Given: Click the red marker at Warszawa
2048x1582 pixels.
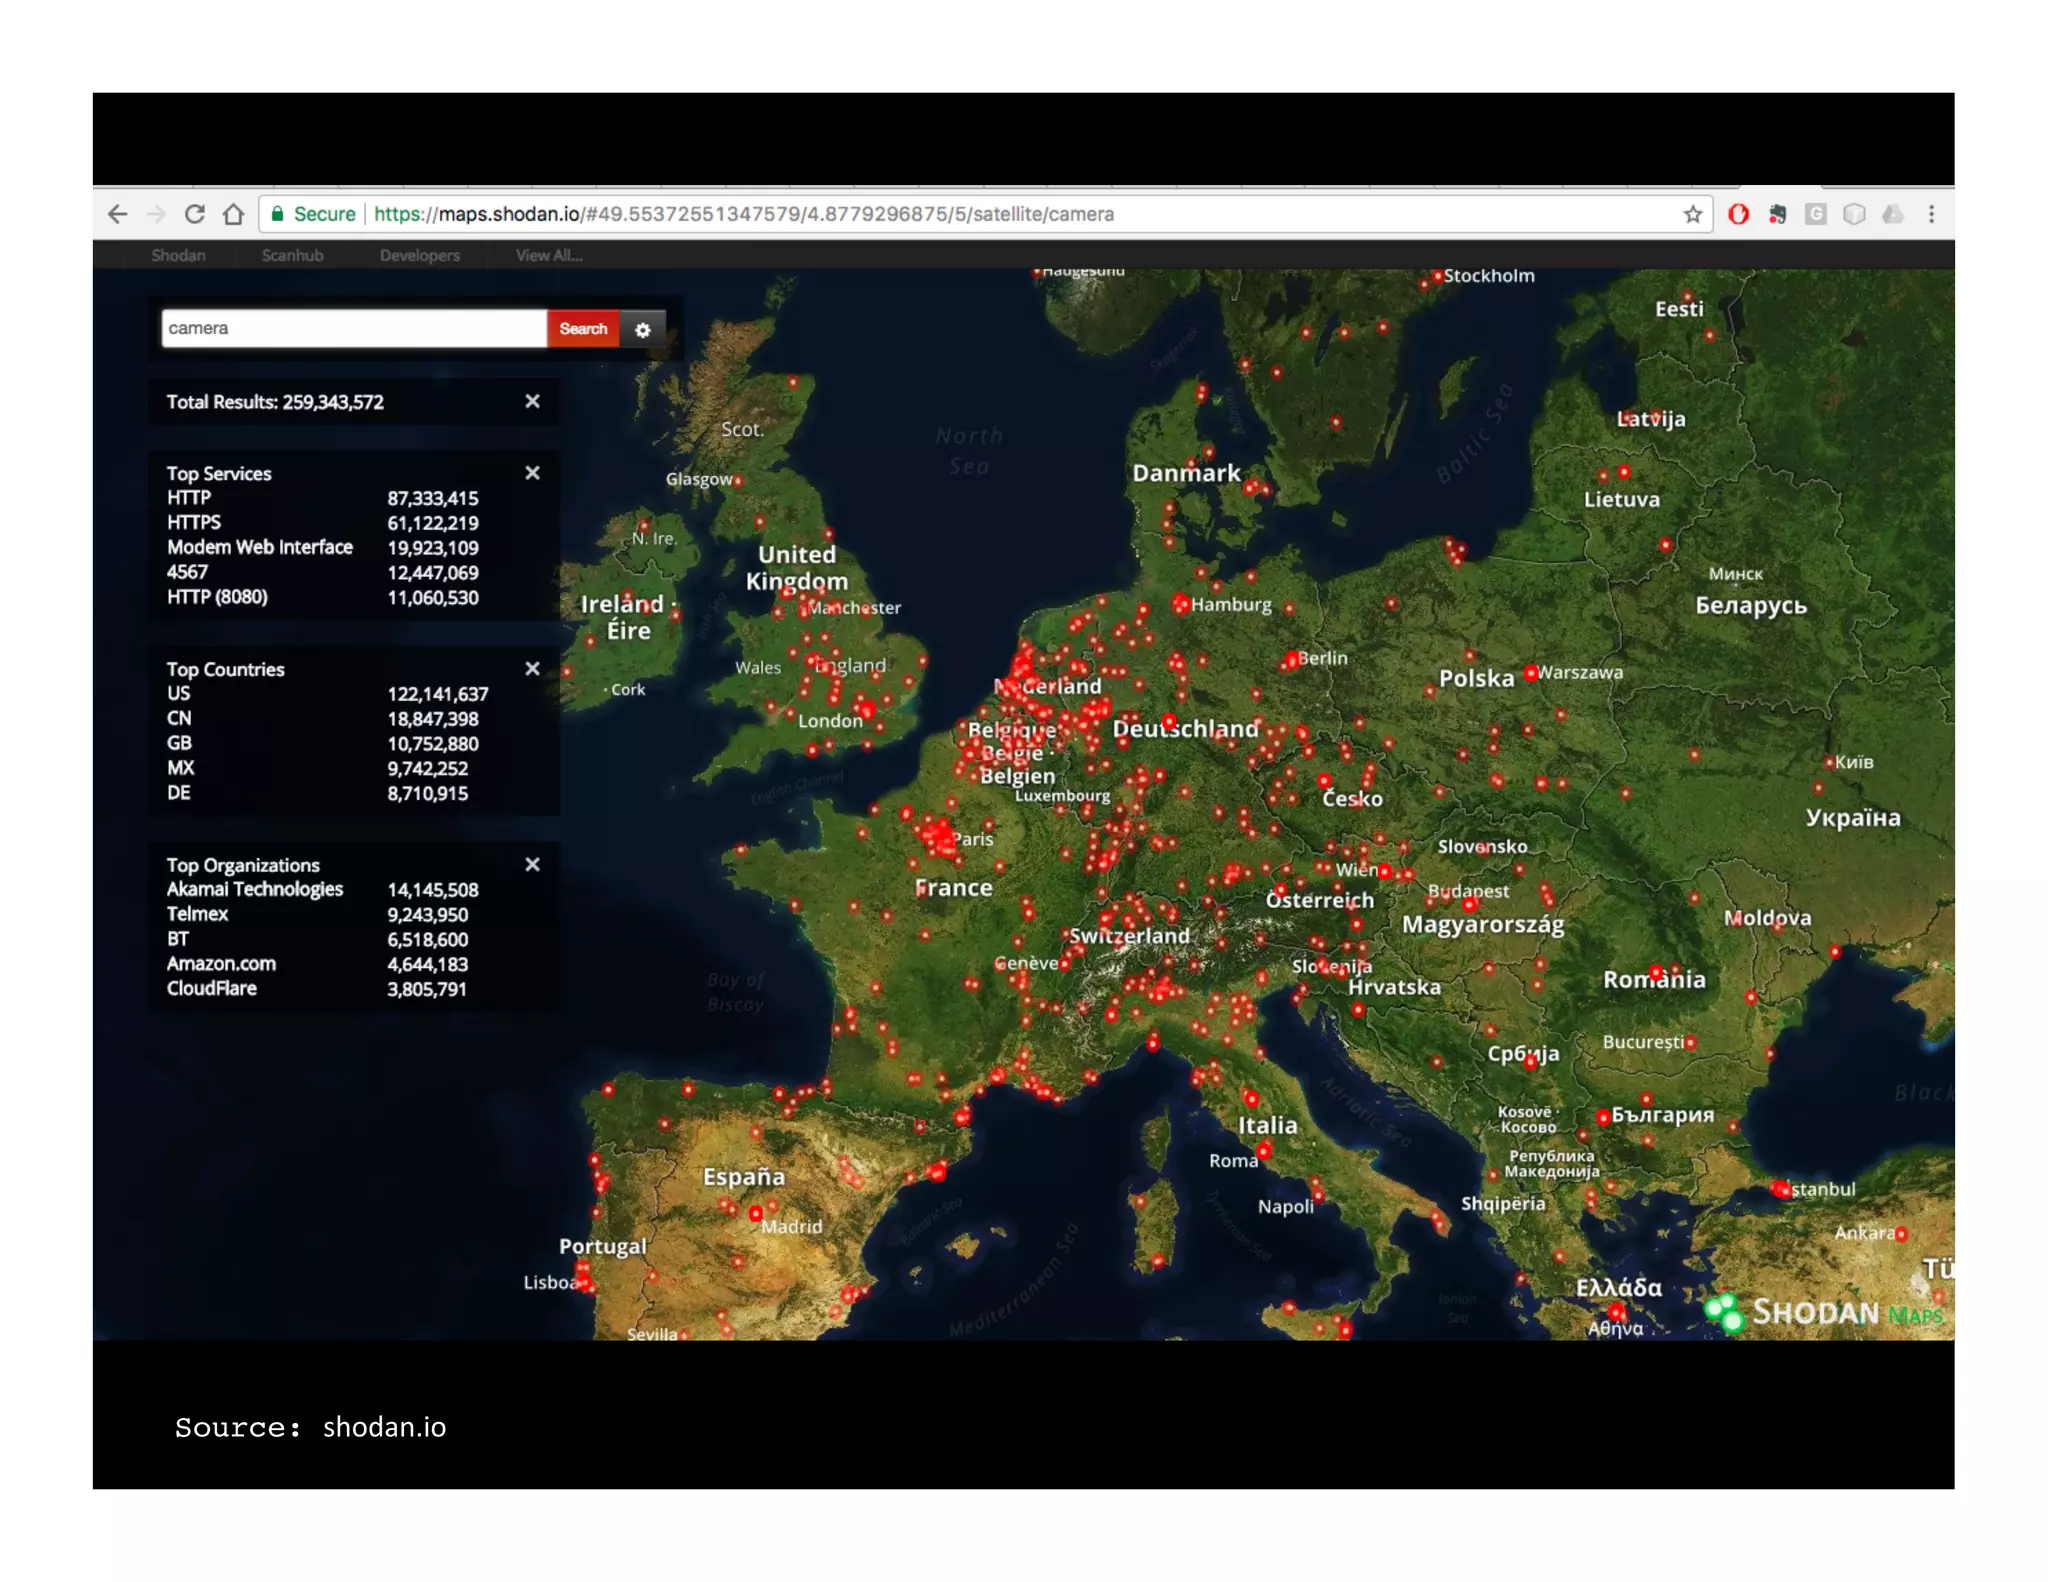Looking at the screenshot, I should 1530,674.
